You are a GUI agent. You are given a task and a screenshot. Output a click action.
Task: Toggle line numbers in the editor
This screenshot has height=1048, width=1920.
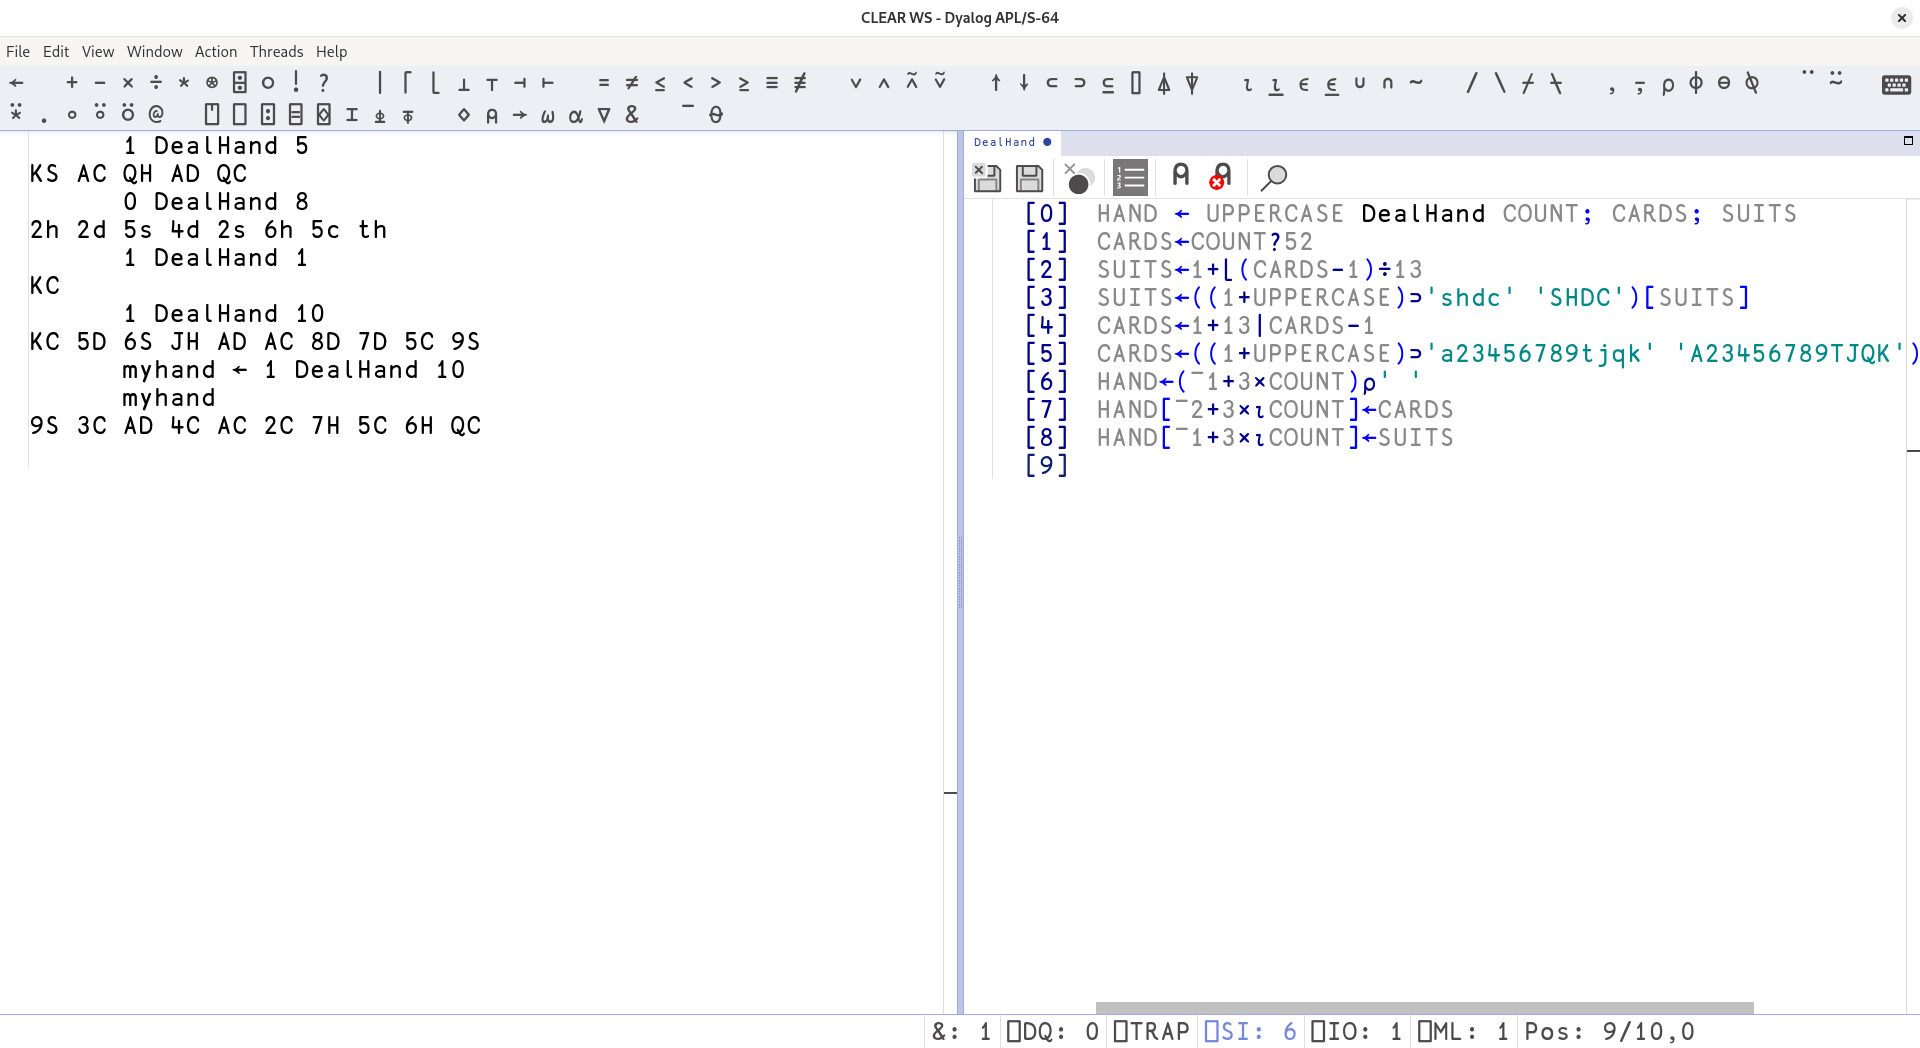[x=1130, y=177]
